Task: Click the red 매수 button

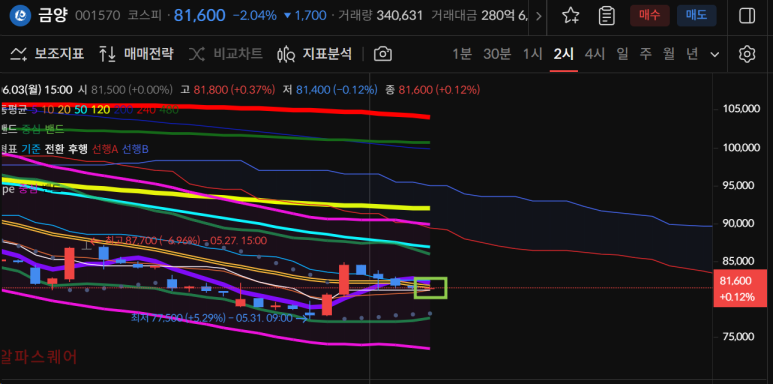Action: pyautogui.click(x=650, y=16)
